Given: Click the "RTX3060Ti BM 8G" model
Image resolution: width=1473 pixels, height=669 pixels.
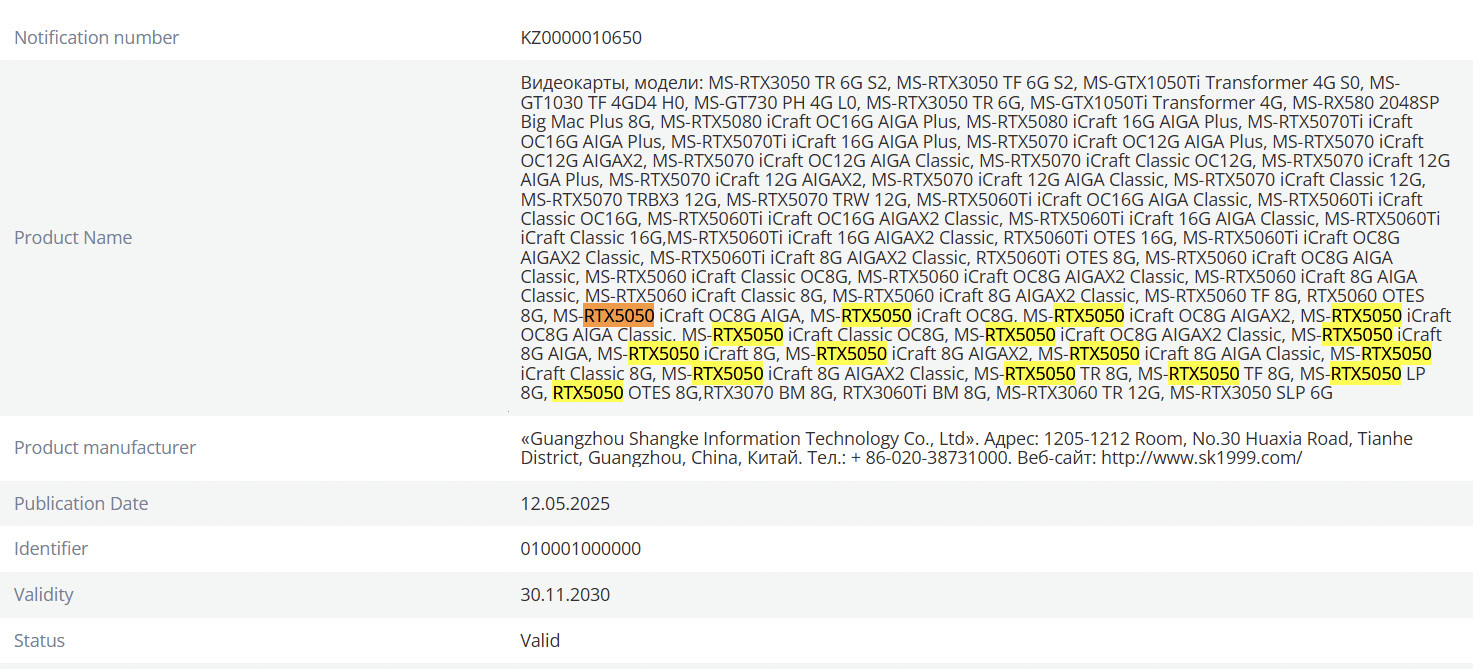Looking at the screenshot, I should (915, 393).
